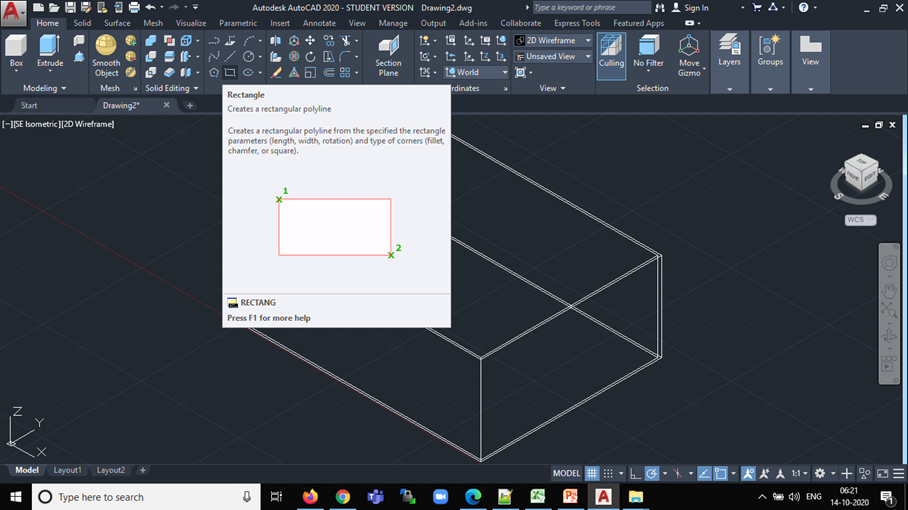The width and height of the screenshot is (908, 510).
Task: Switch to the Surface ribbon tab
Action: tap(117, 23)
